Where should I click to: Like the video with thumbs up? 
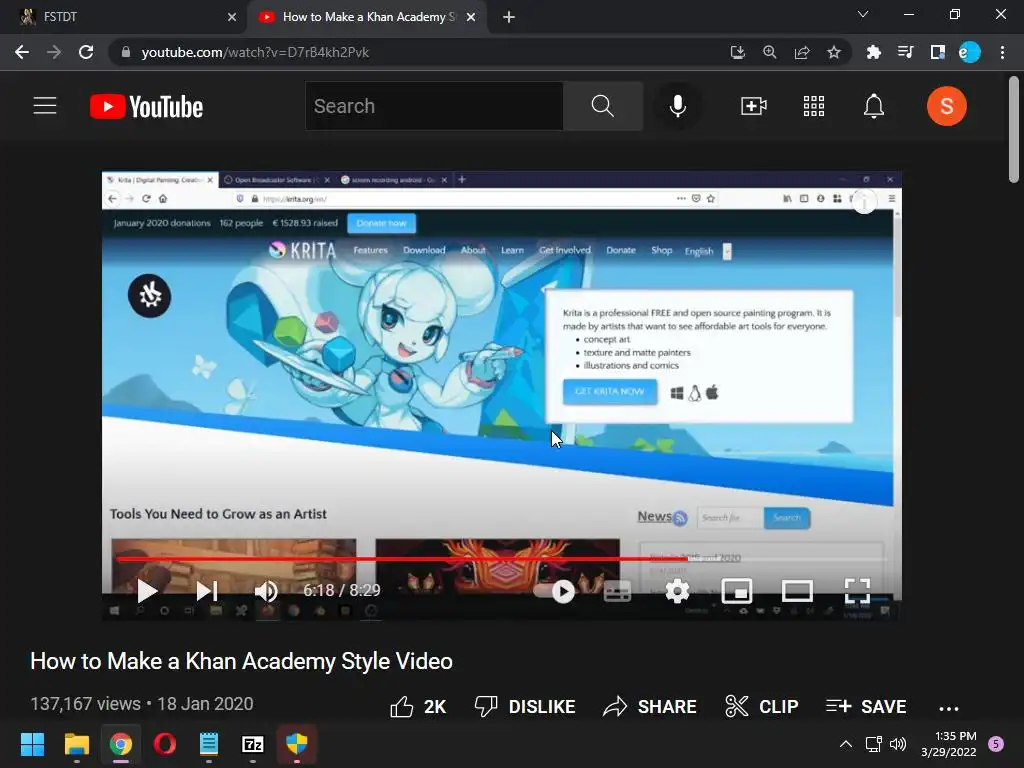(x=418, y=707)
